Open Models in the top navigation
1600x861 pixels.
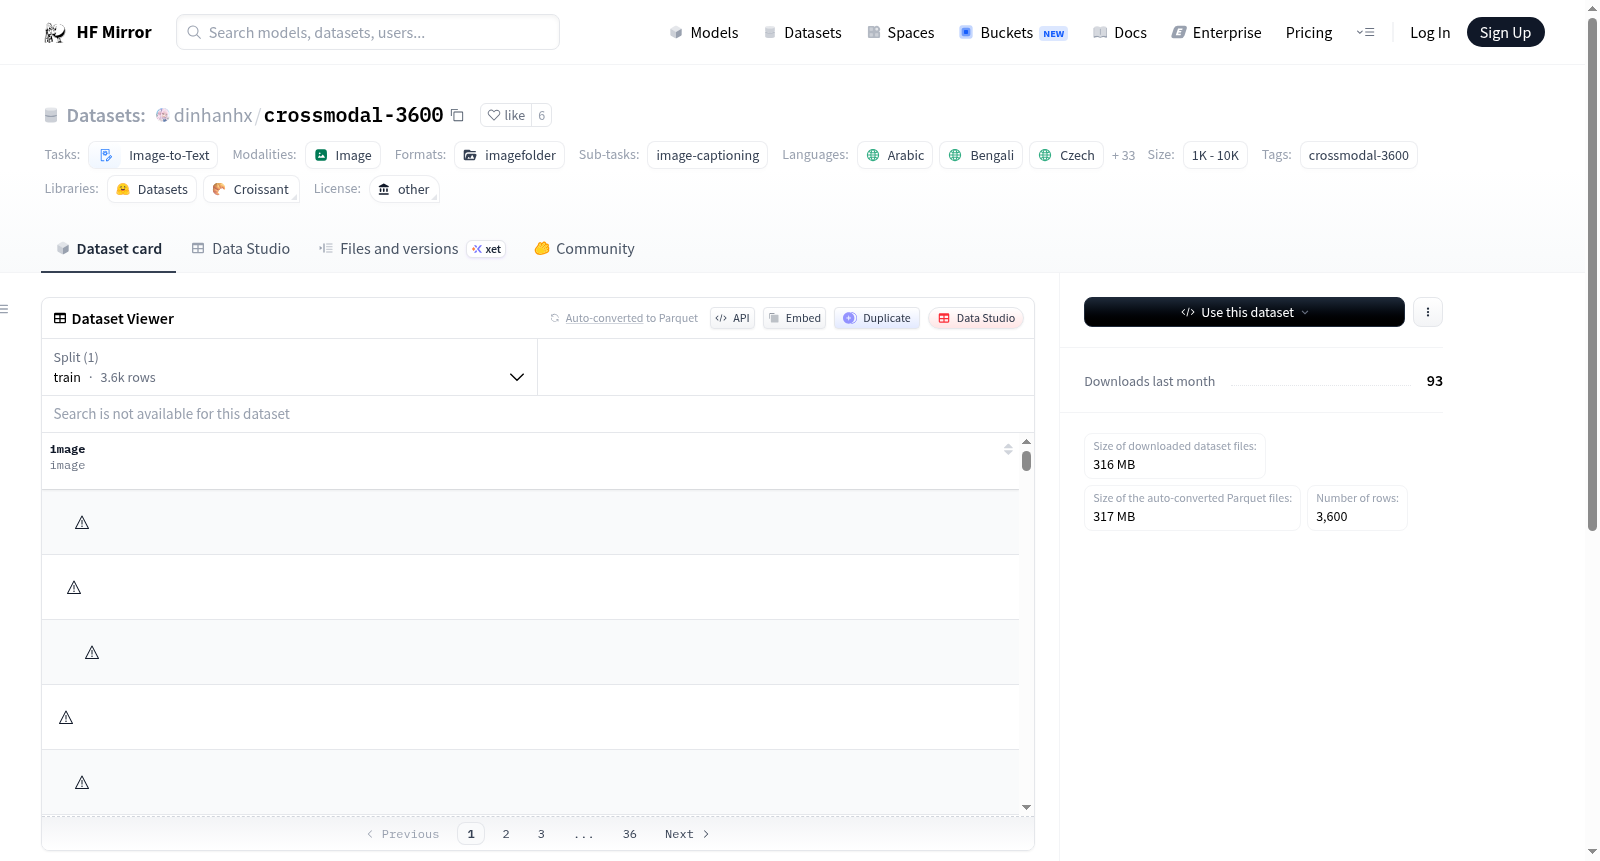click(x=703, y=32)
